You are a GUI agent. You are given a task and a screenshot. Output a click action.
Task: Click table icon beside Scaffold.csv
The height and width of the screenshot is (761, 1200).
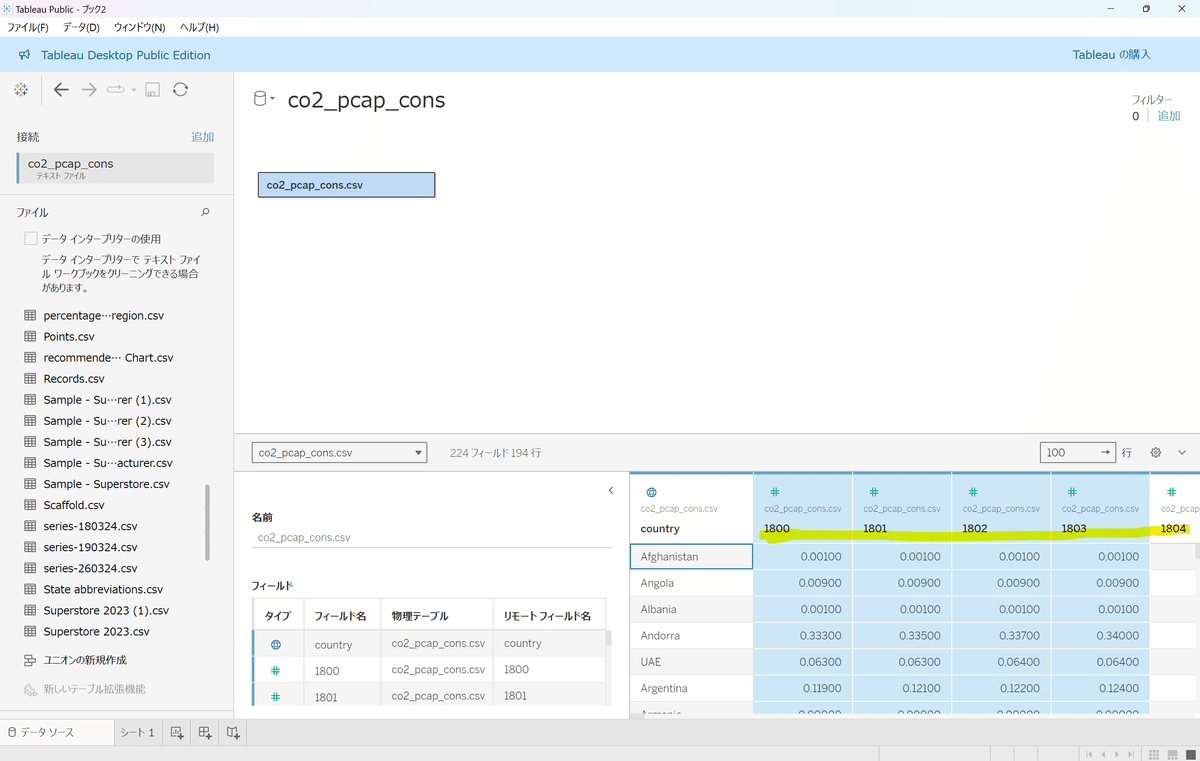(30, 505)
